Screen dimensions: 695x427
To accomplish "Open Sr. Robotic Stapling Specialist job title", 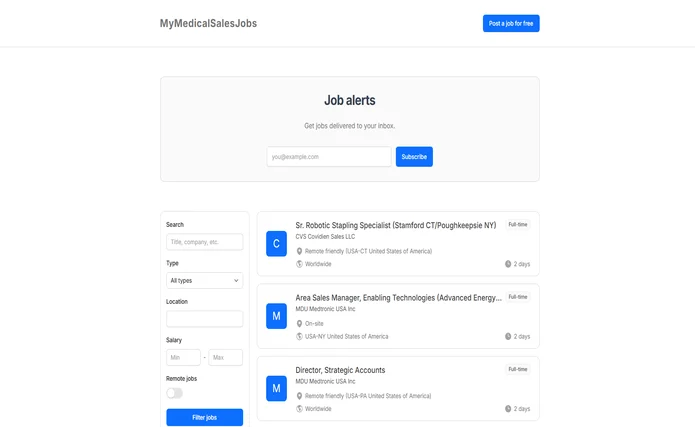I will 395,225.
